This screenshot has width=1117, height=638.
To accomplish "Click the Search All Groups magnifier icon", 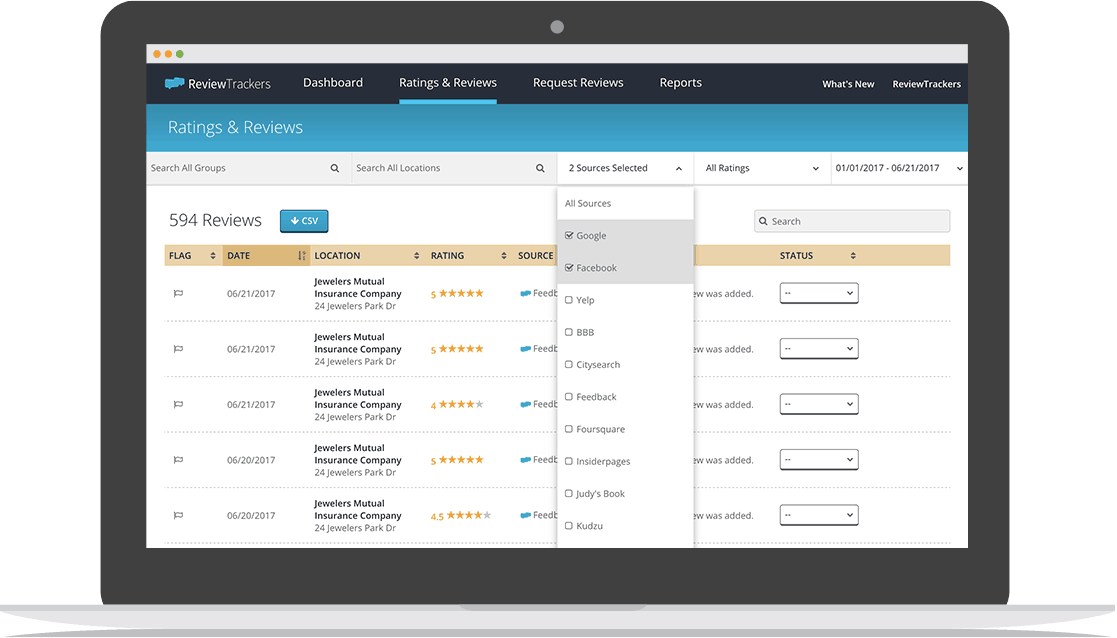I will [x=335, y=169].
